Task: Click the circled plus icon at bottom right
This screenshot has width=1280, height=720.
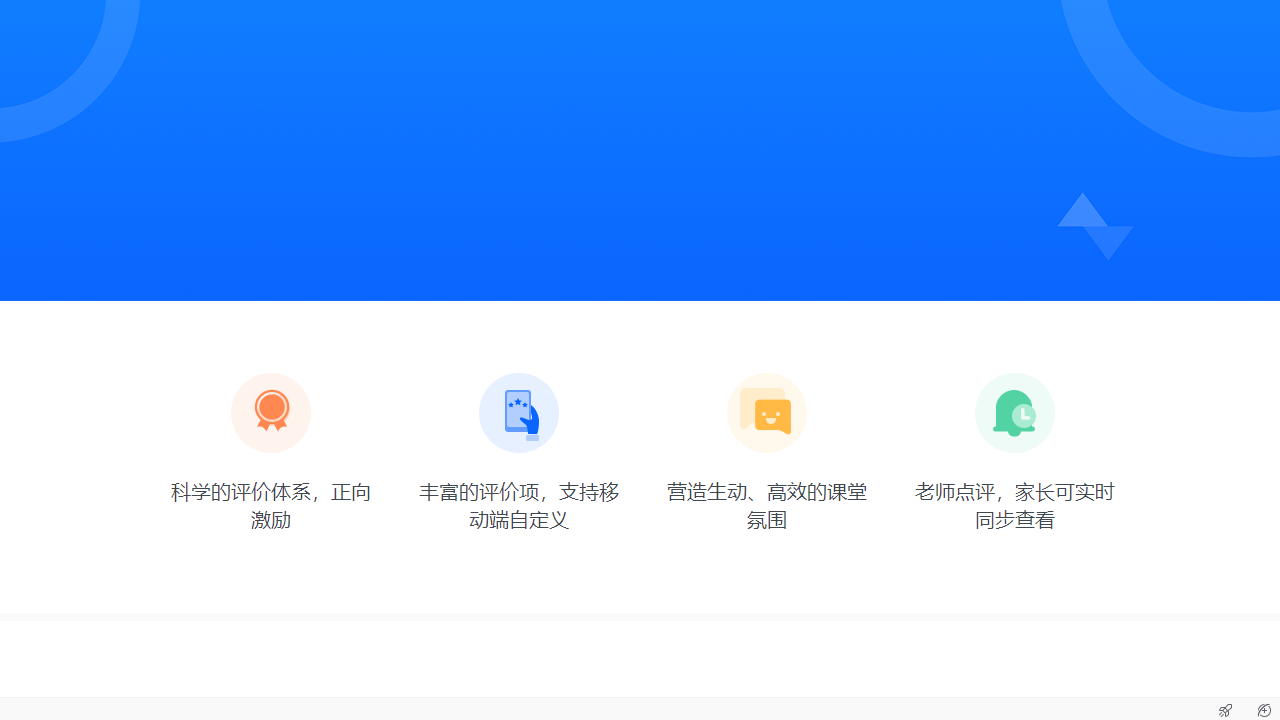Action: (1264, 710)
